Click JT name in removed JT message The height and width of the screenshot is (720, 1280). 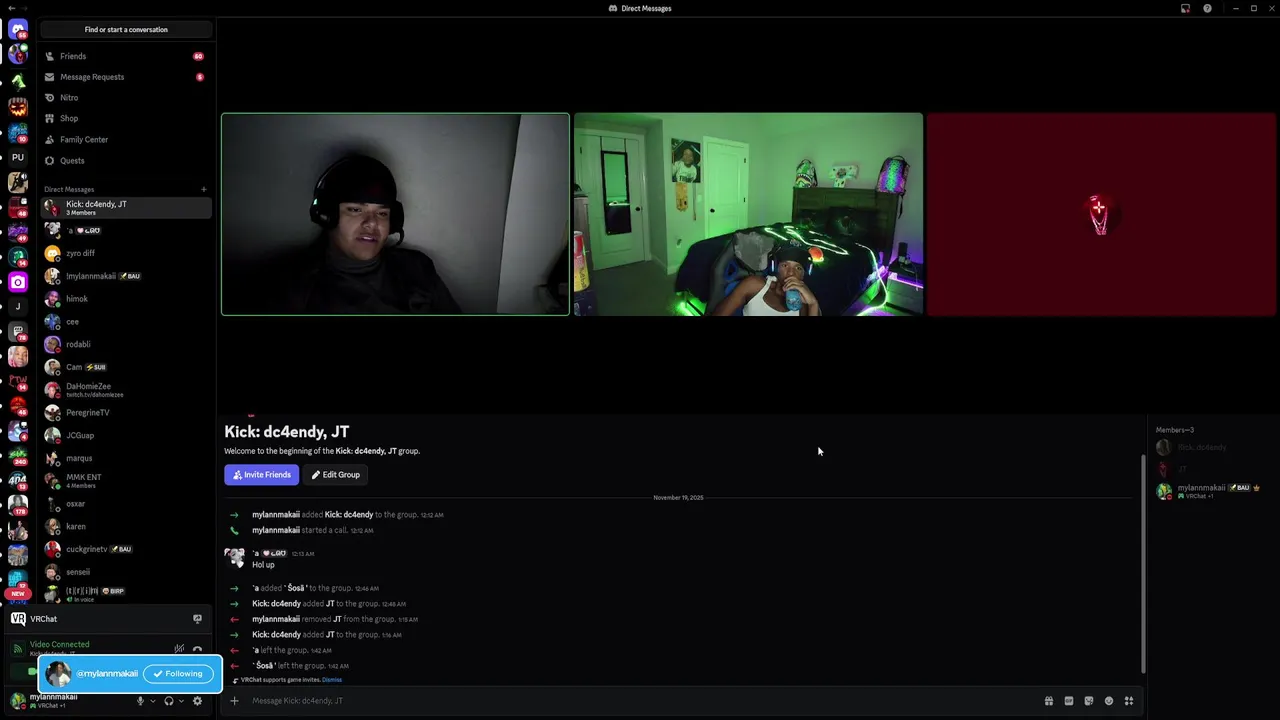coord(337,619)
